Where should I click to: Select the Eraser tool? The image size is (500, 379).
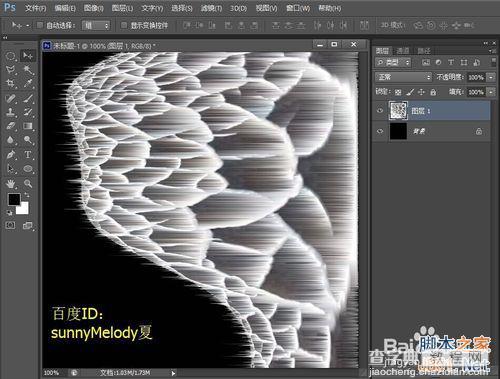coord(11,126)
